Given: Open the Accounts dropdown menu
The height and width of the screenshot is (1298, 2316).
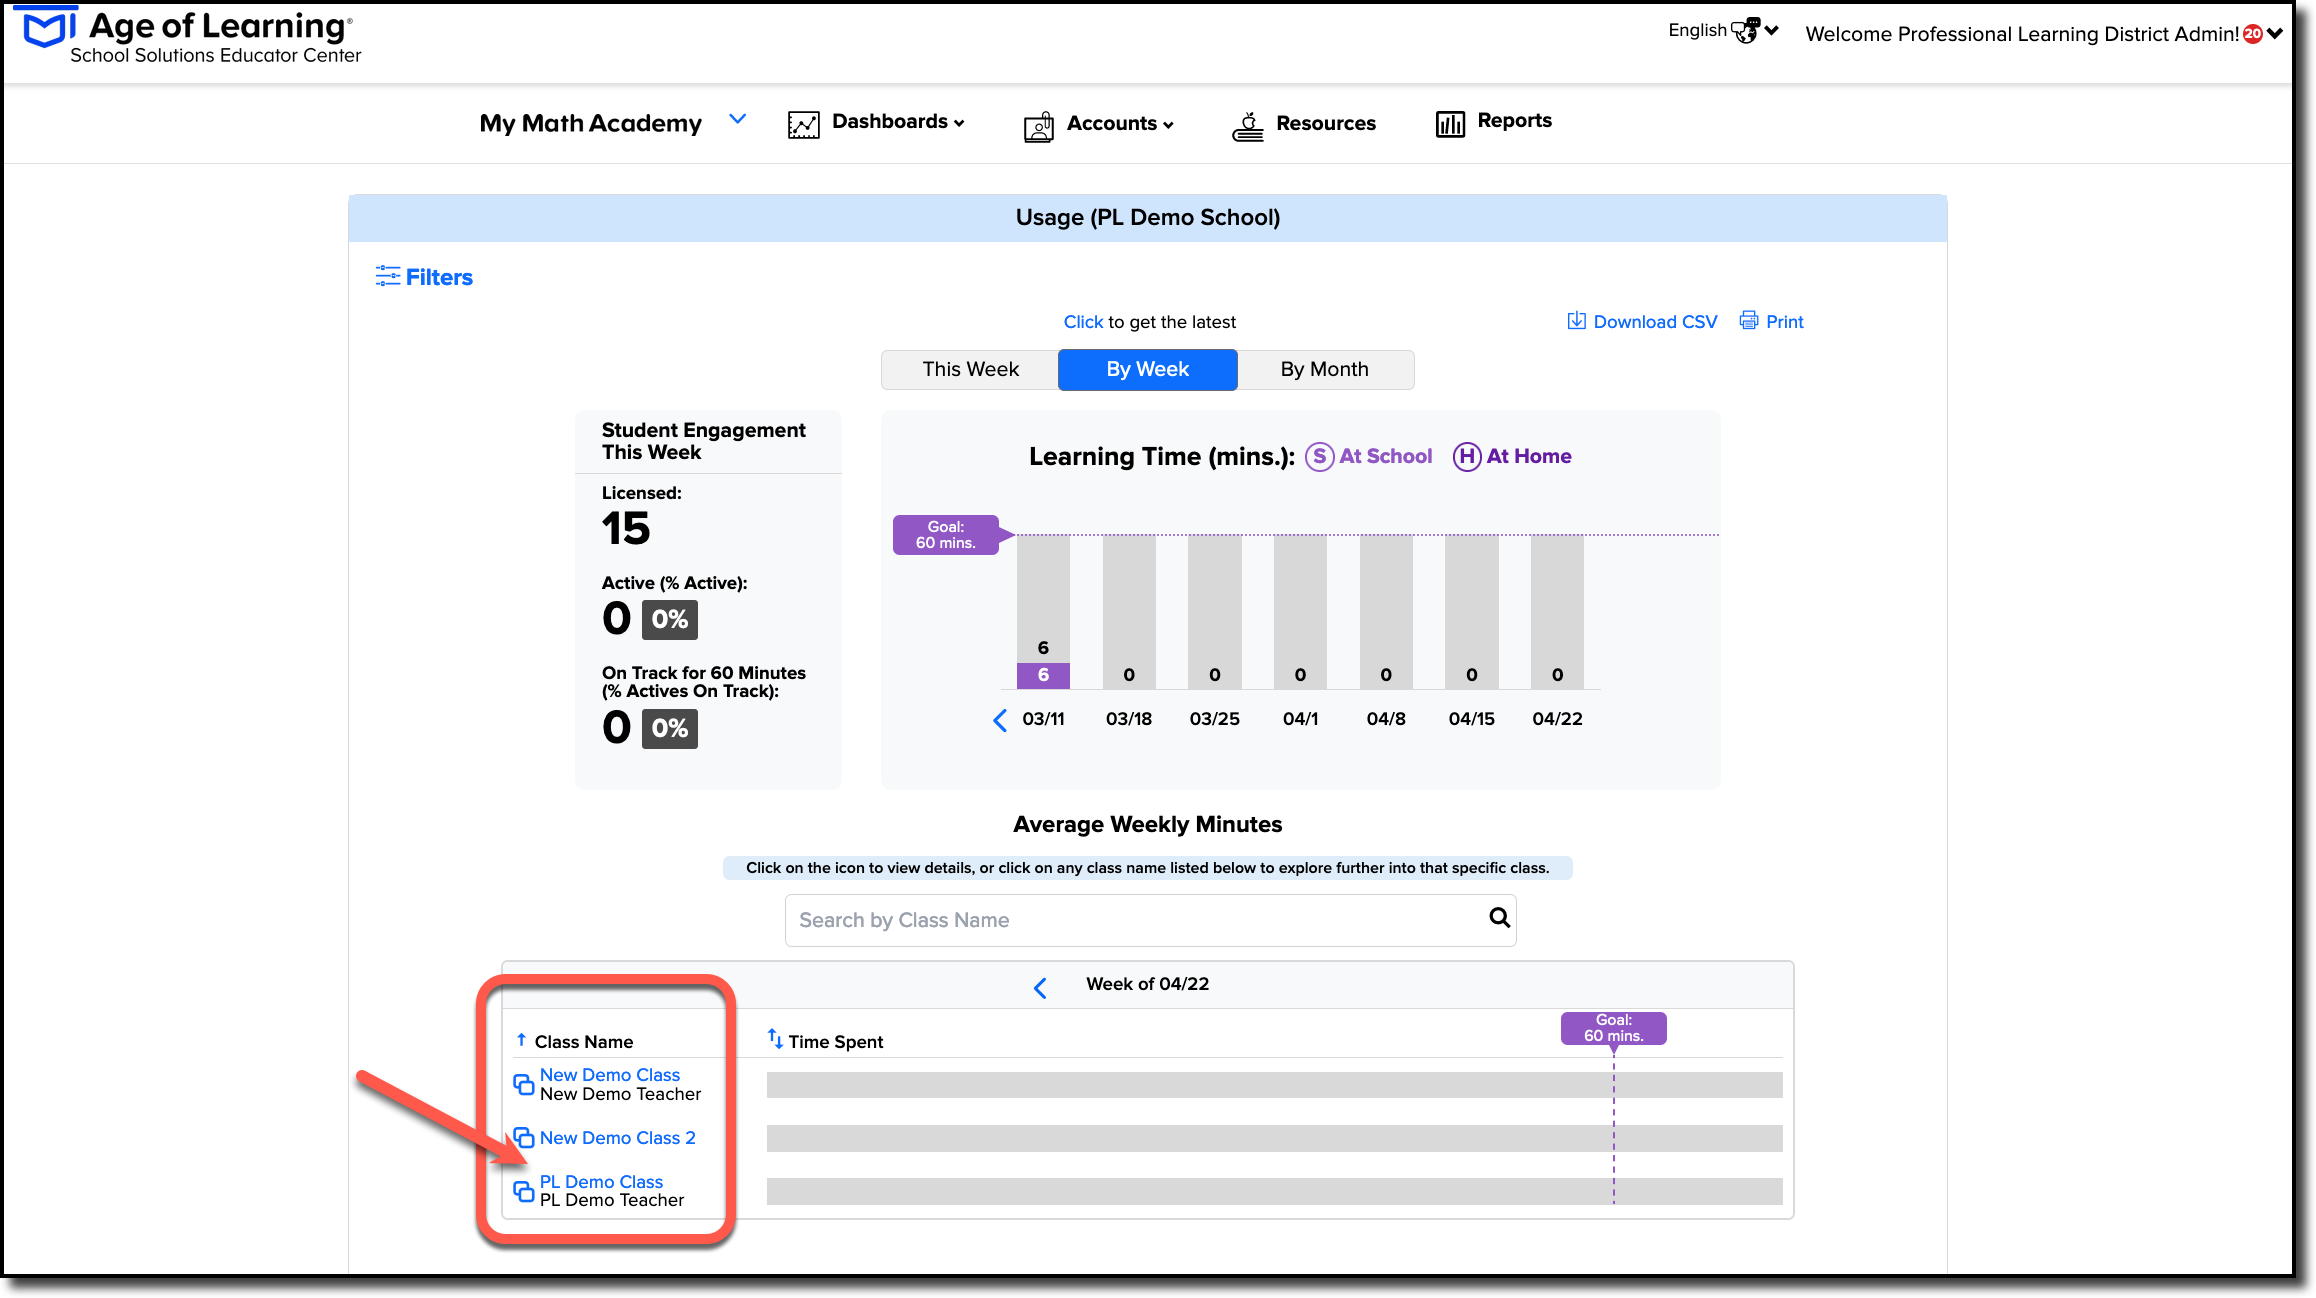Looking at the screenshot, I should pos(1120,124).
